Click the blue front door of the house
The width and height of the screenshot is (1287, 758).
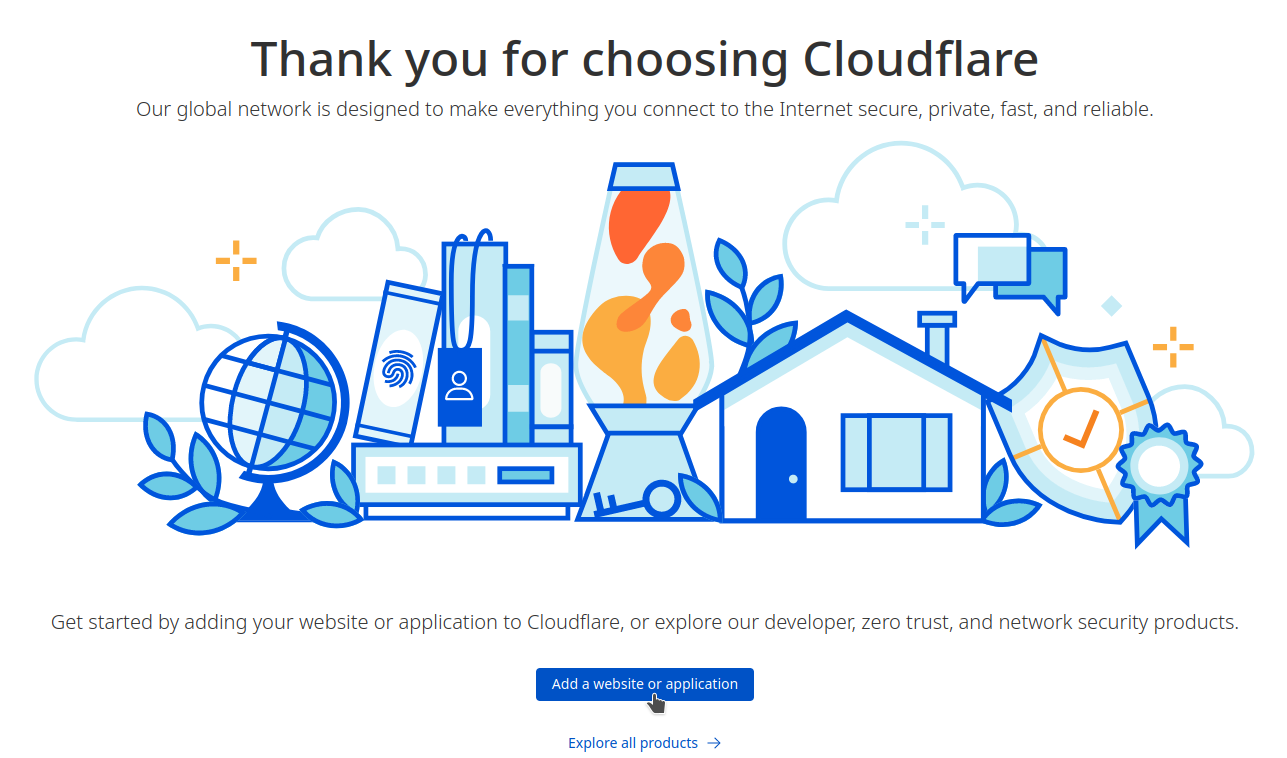click(781, 464)
